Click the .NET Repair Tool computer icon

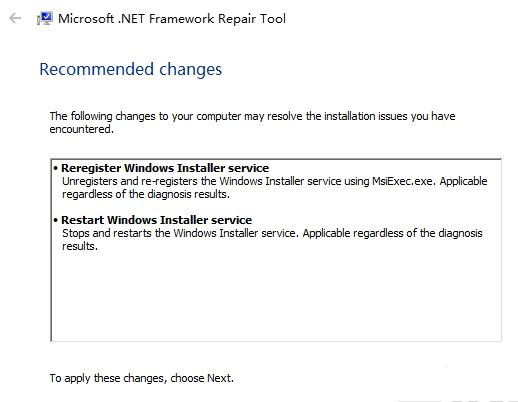point(45,18)
